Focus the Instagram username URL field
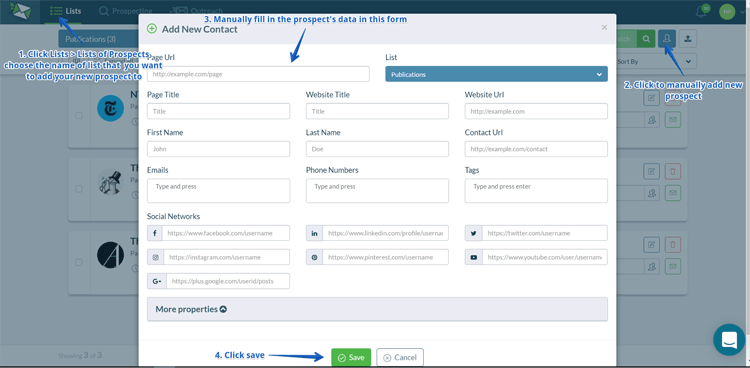This screenshot has width=750, height=368. click(227, 257)
